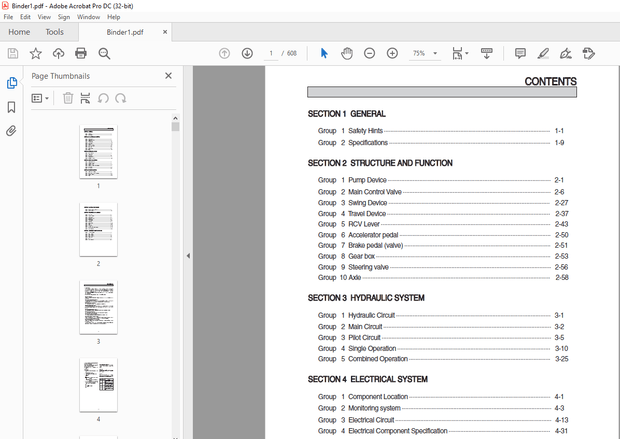Viewport: 620px width, 439px height.
Task: Add a comment with sticky note icon
Action: coord(520,53)
